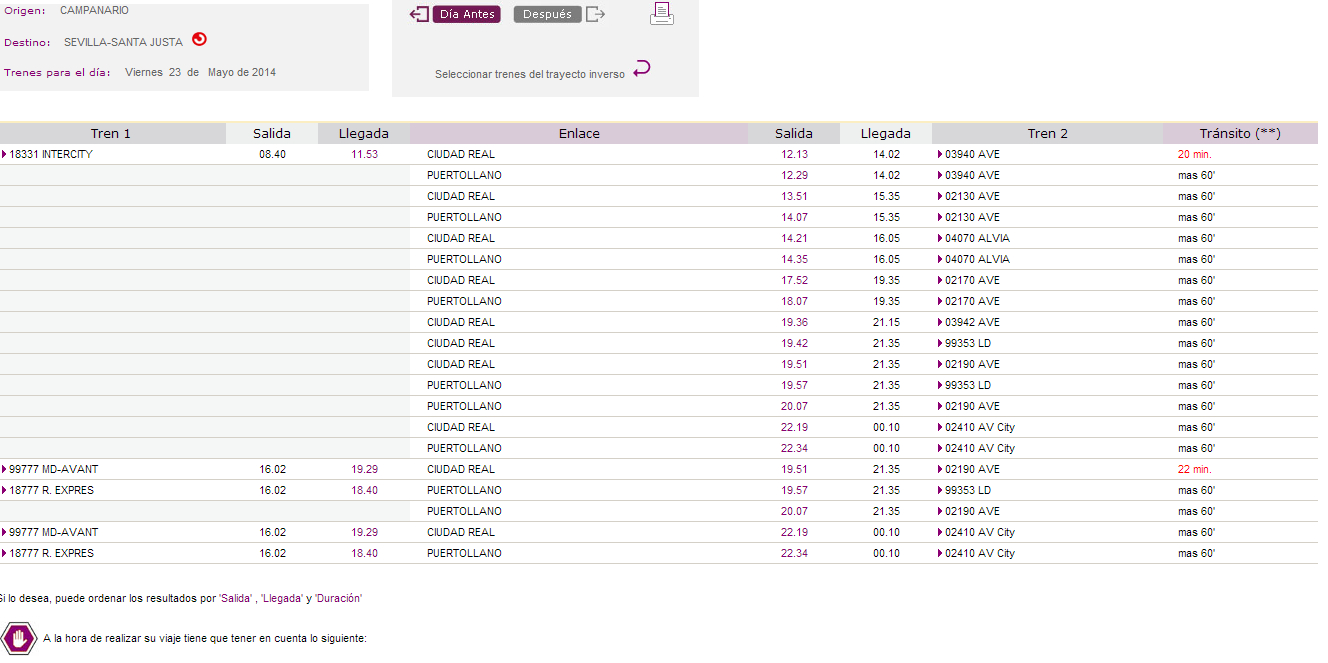
Task: Click the 17.52 connection departure time
Action: click(x=794, y=280)
